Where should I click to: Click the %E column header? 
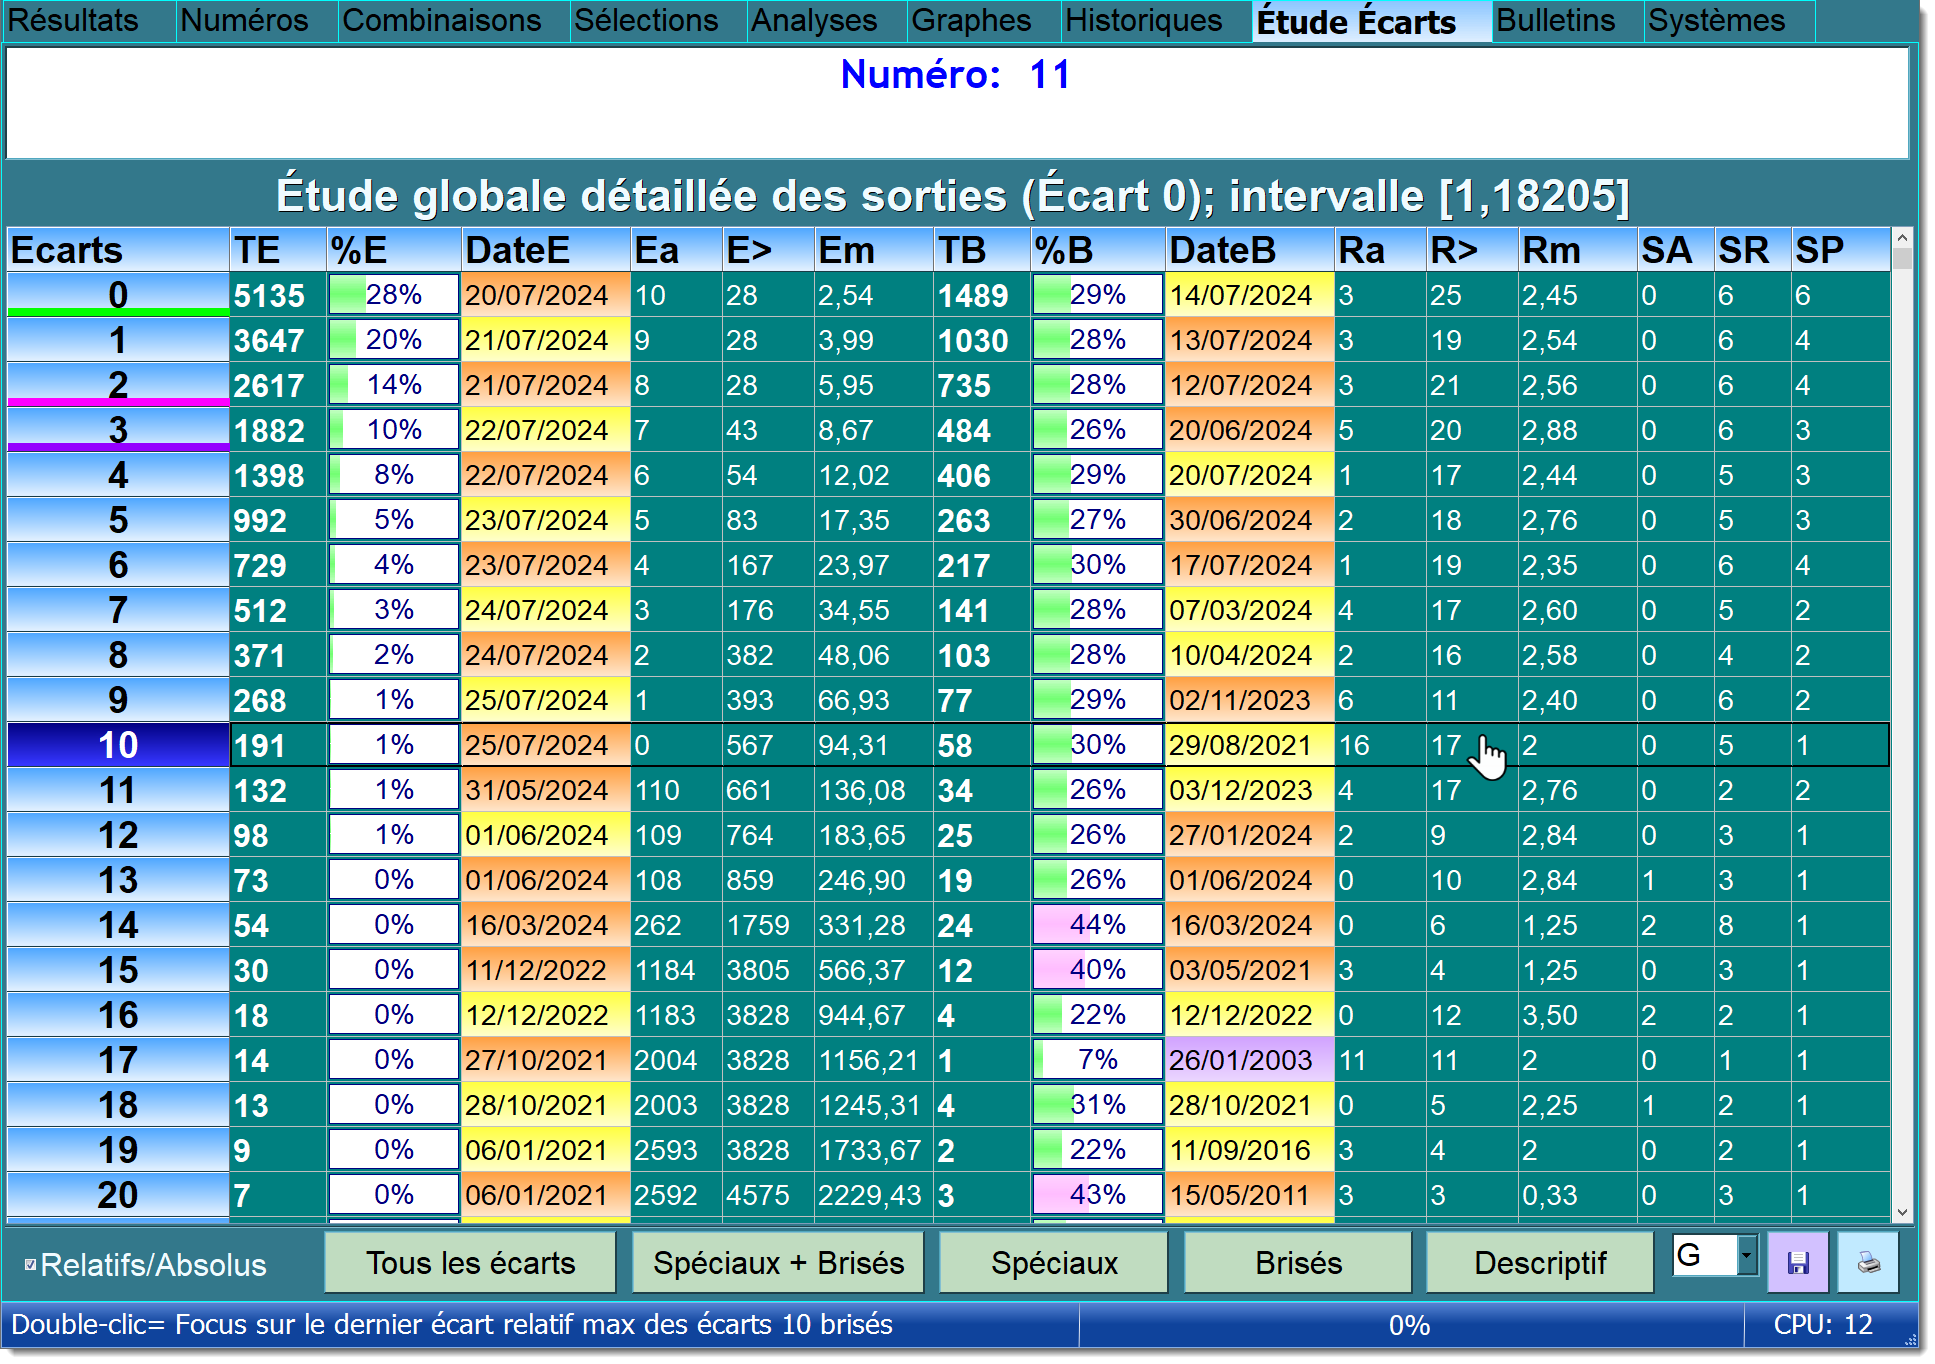pyautogui.click(x=394, y=250)
